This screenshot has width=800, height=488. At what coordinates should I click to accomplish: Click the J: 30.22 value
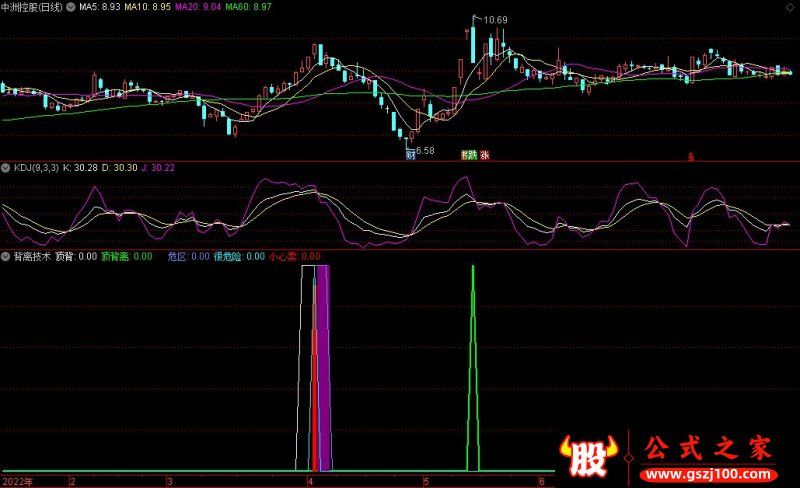tap(158, 168)
